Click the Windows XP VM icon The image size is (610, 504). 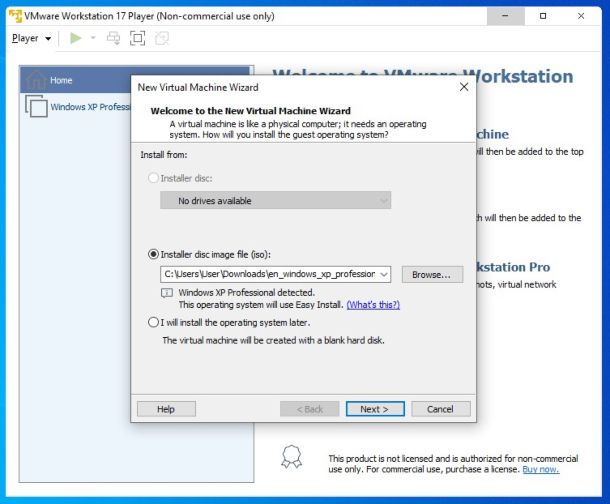pyautogui.click(x=36, y=106)
